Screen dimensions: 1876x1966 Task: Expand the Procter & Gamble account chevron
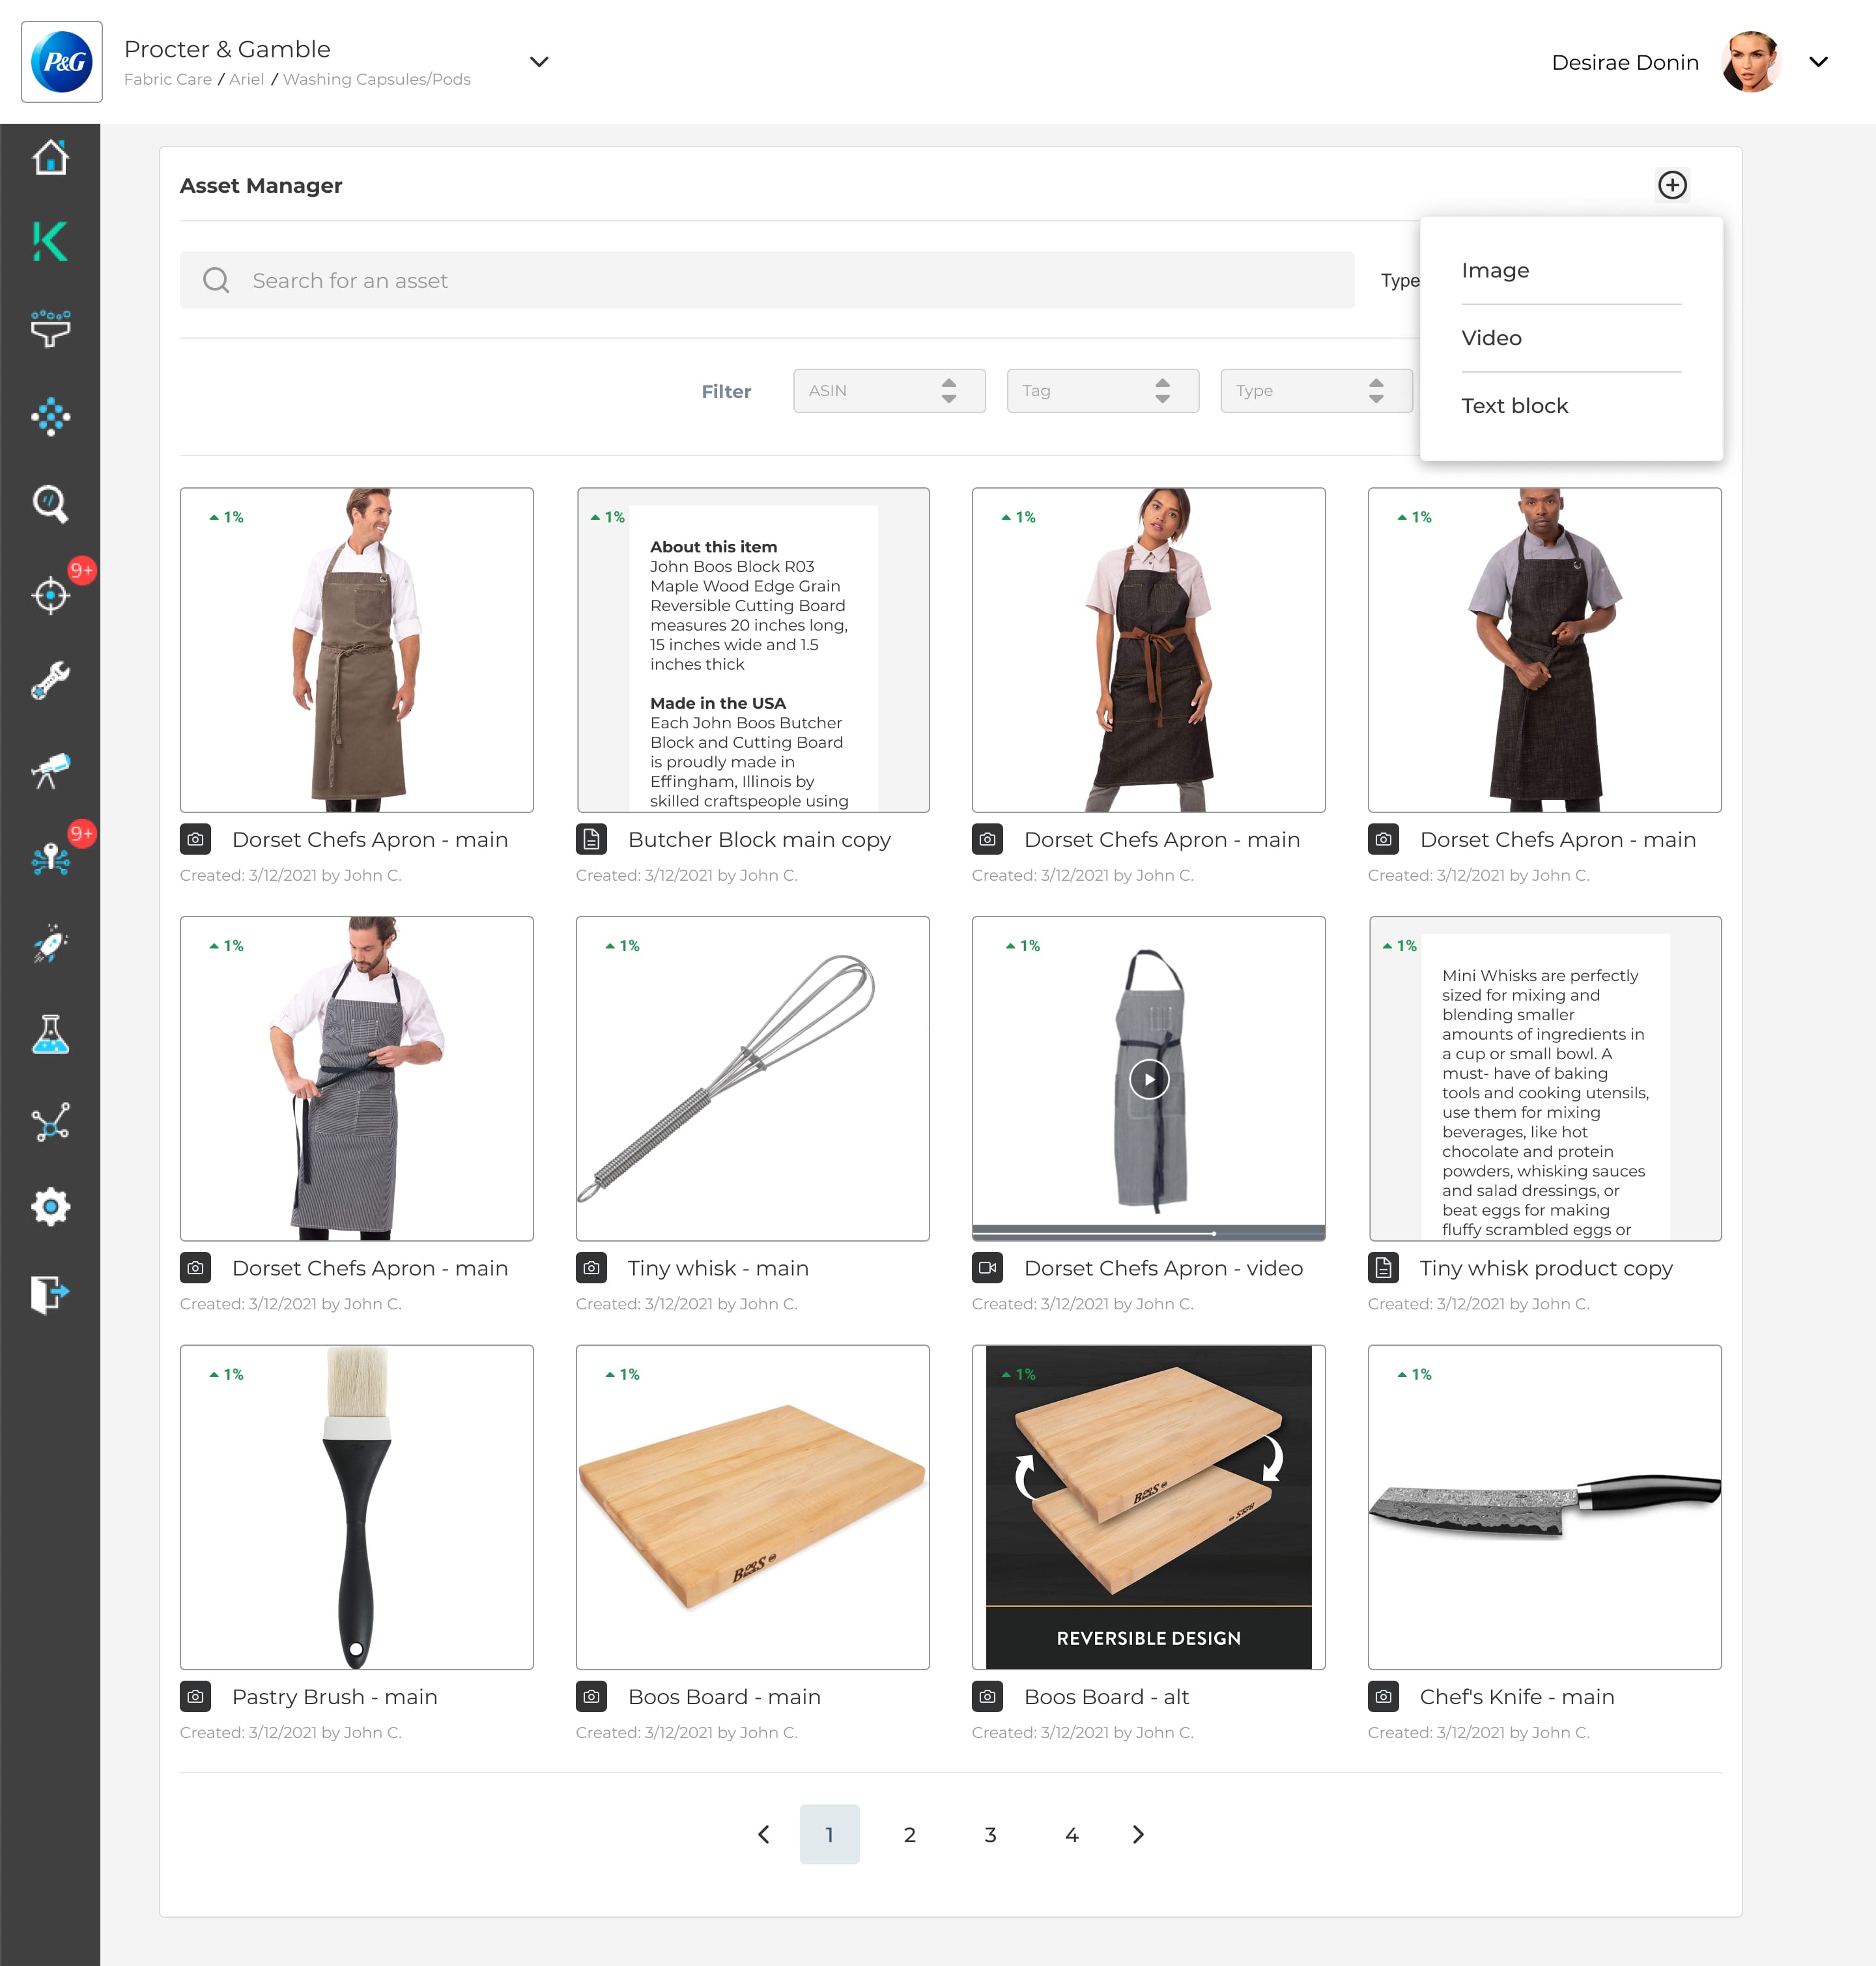click(x=539, y=62)
